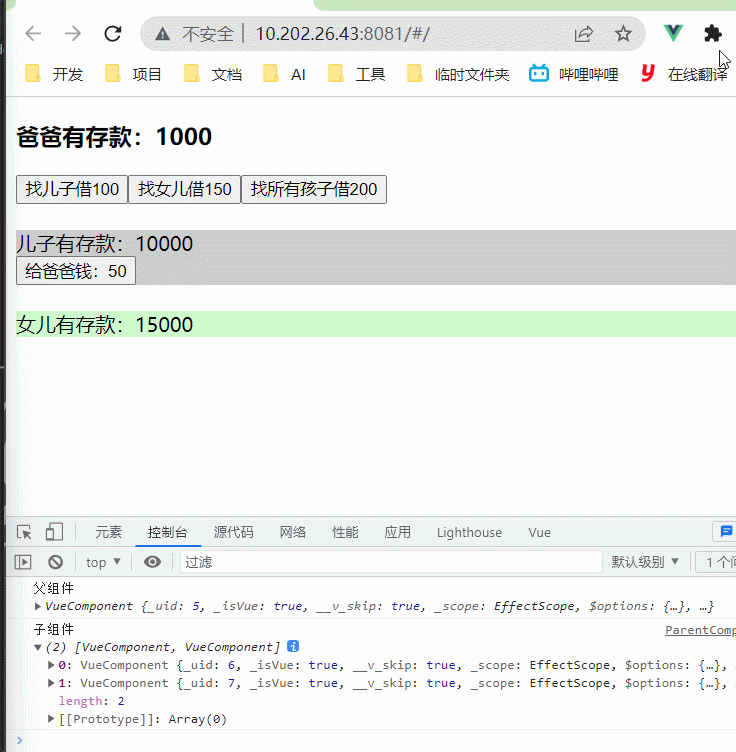736x752 pixels.
Task: Click the 儿子有存款: 10000 text
Action: (104, 244)
